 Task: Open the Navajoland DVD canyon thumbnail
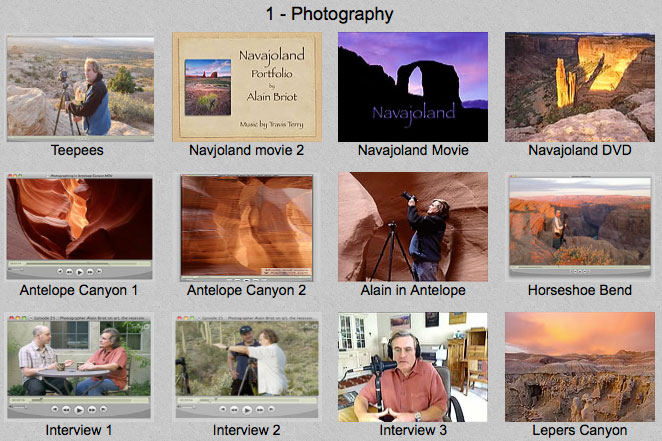pos(579,87)
